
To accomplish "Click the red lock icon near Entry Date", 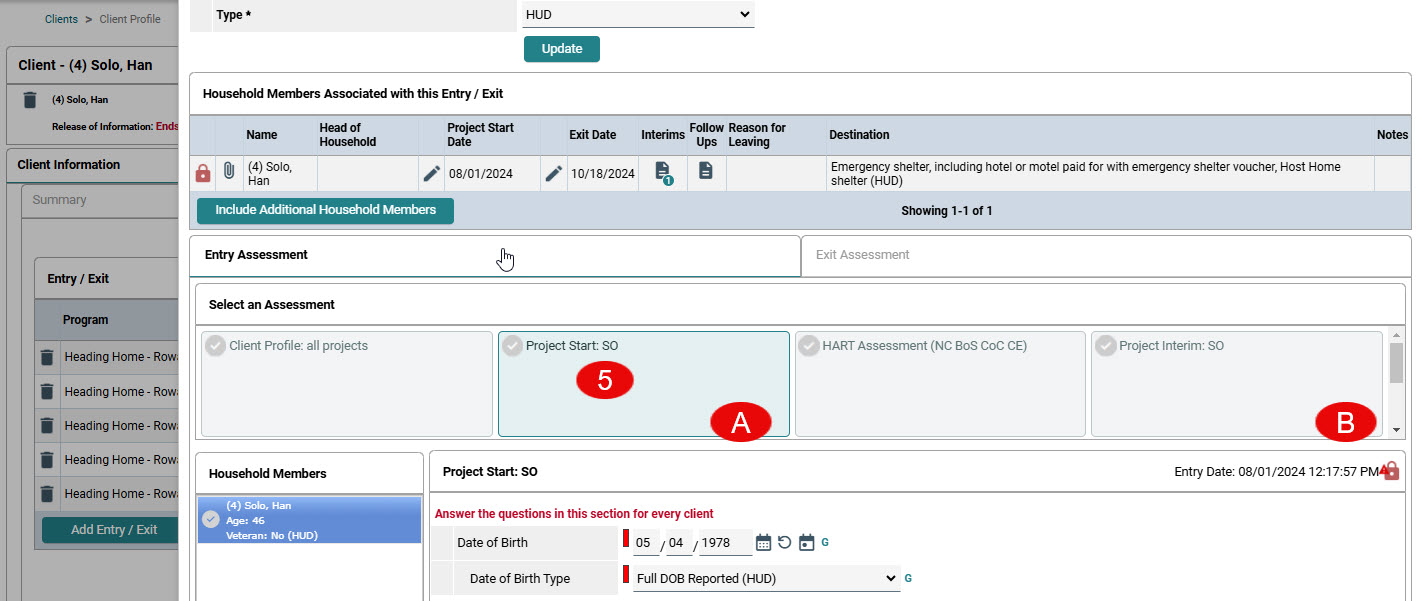I will [x=1390, y=471].
